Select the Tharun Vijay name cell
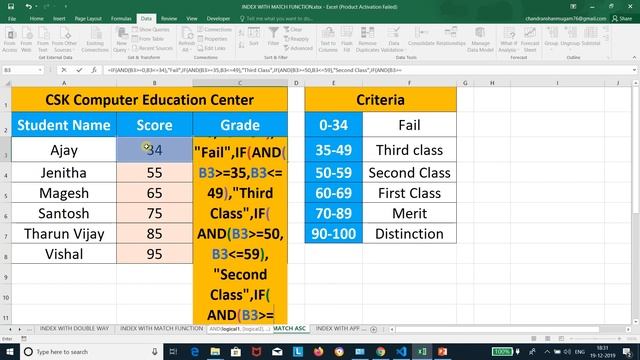640x360 pixels. pos(64,234)
